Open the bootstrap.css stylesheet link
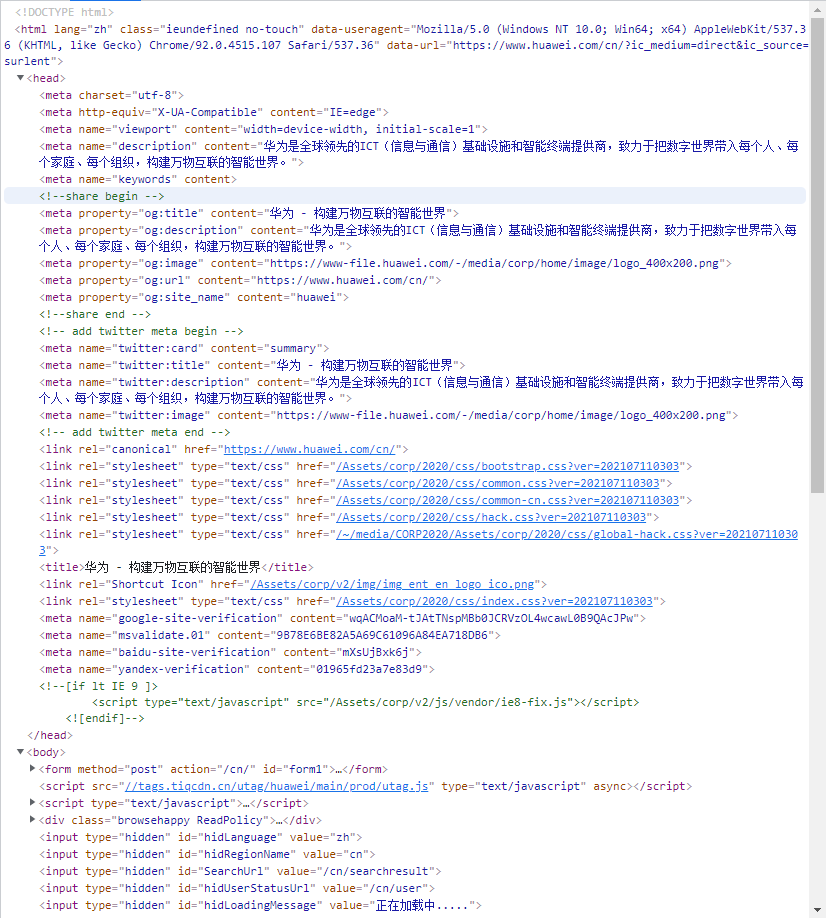The width and height of the screenshot is (826, 918). click(508, 466)
